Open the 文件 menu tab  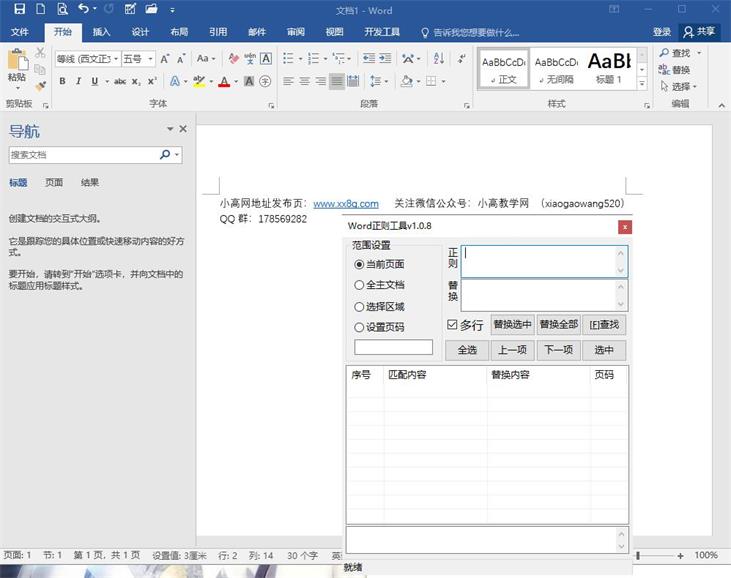(x=20, y=32)
